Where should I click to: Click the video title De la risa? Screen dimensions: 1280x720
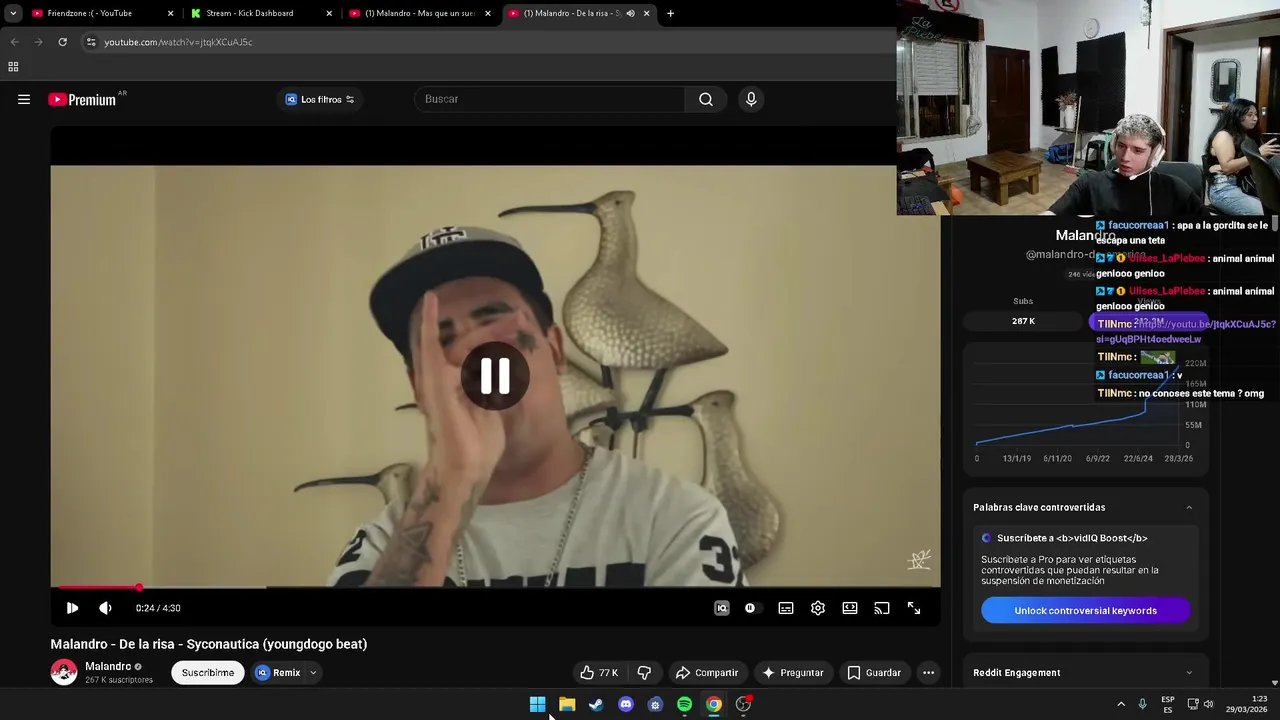coord(209,644)
